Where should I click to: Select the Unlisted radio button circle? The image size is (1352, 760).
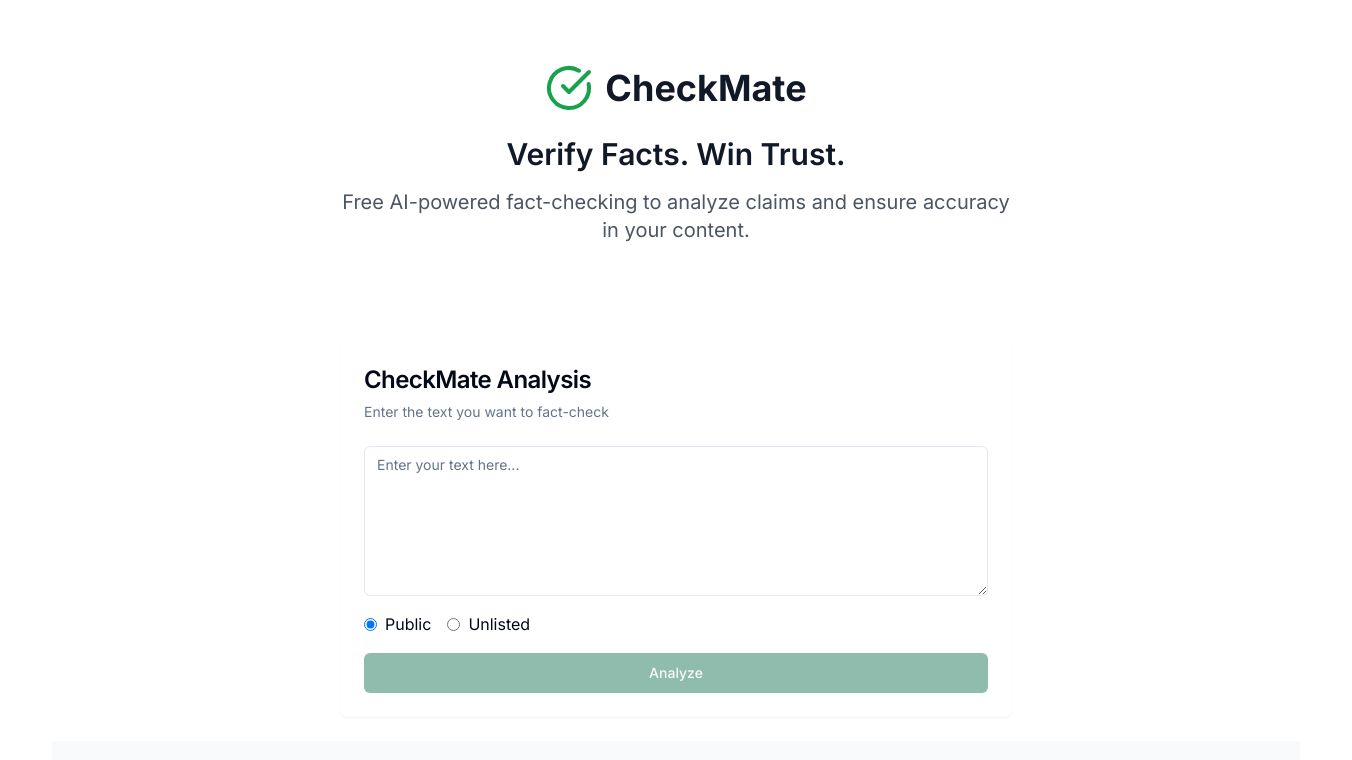point(454,625)
